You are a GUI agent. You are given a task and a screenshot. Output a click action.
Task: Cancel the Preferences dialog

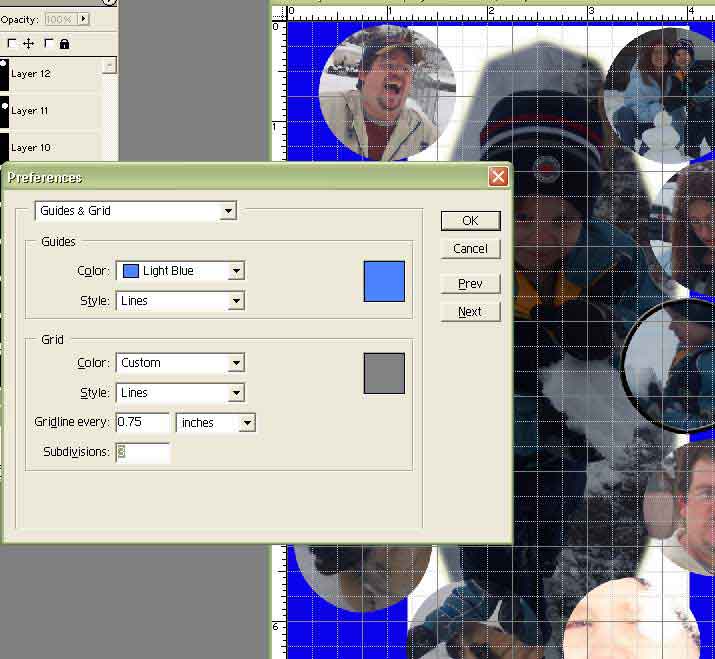470,249
